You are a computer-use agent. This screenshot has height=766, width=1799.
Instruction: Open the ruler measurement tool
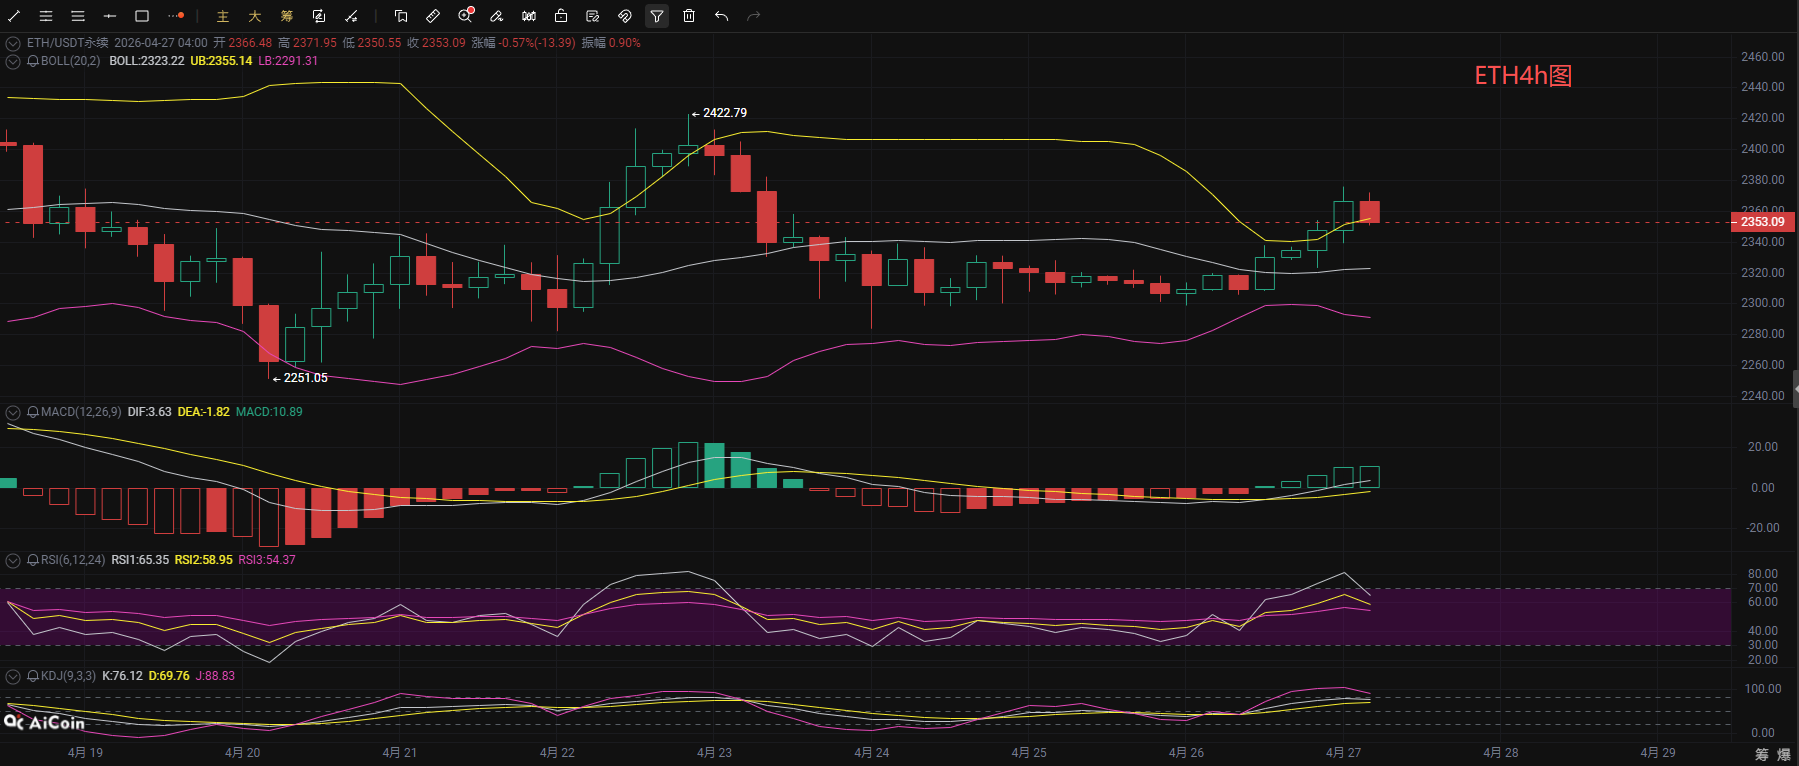pyautogui.click(x=433, y=16)
